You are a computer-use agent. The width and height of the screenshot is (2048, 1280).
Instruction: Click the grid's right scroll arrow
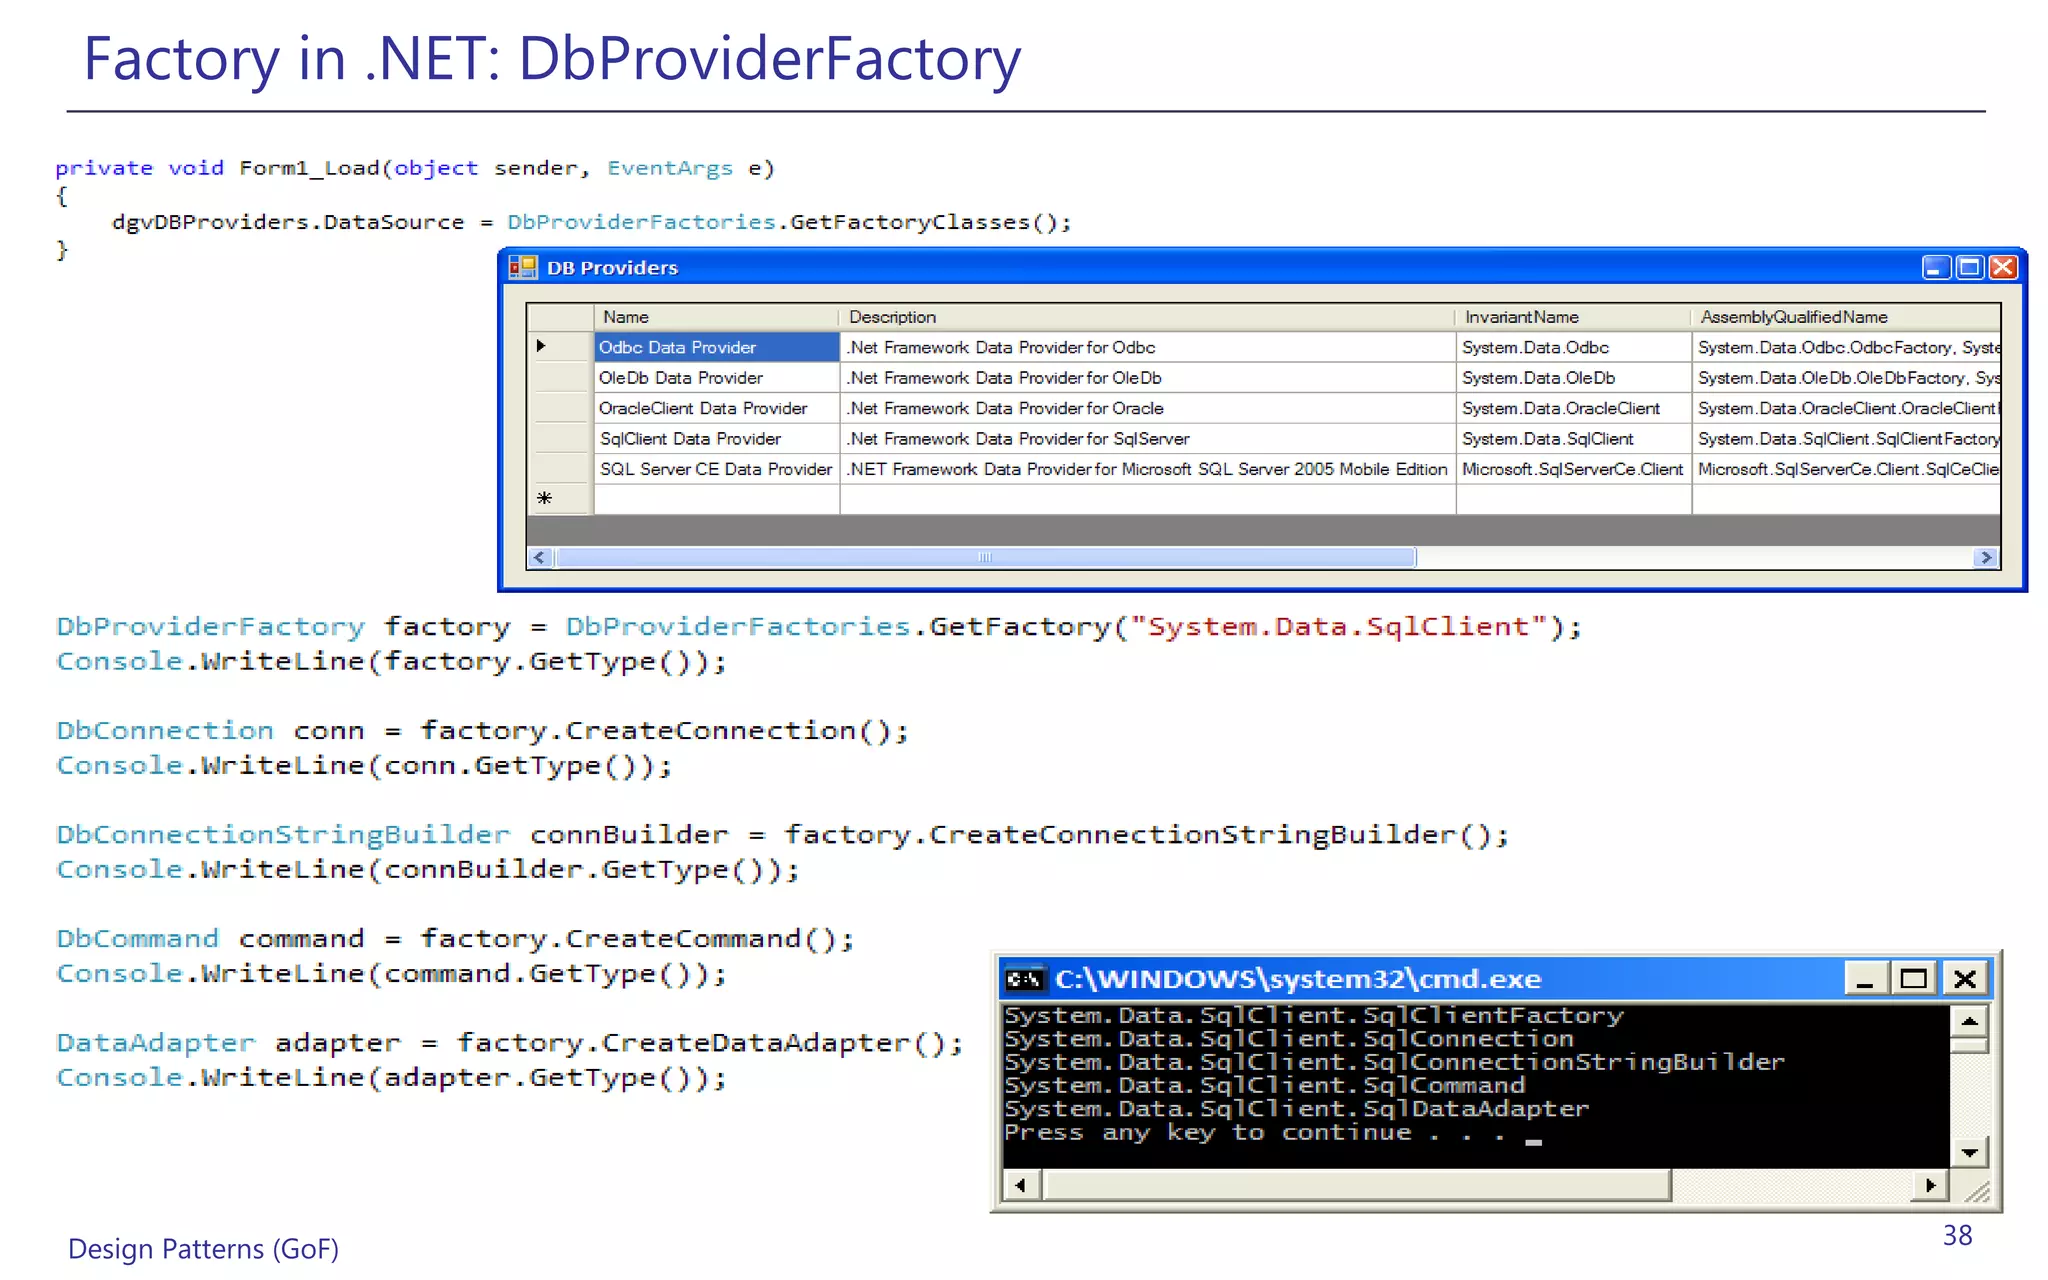[x=1986, y=558]
